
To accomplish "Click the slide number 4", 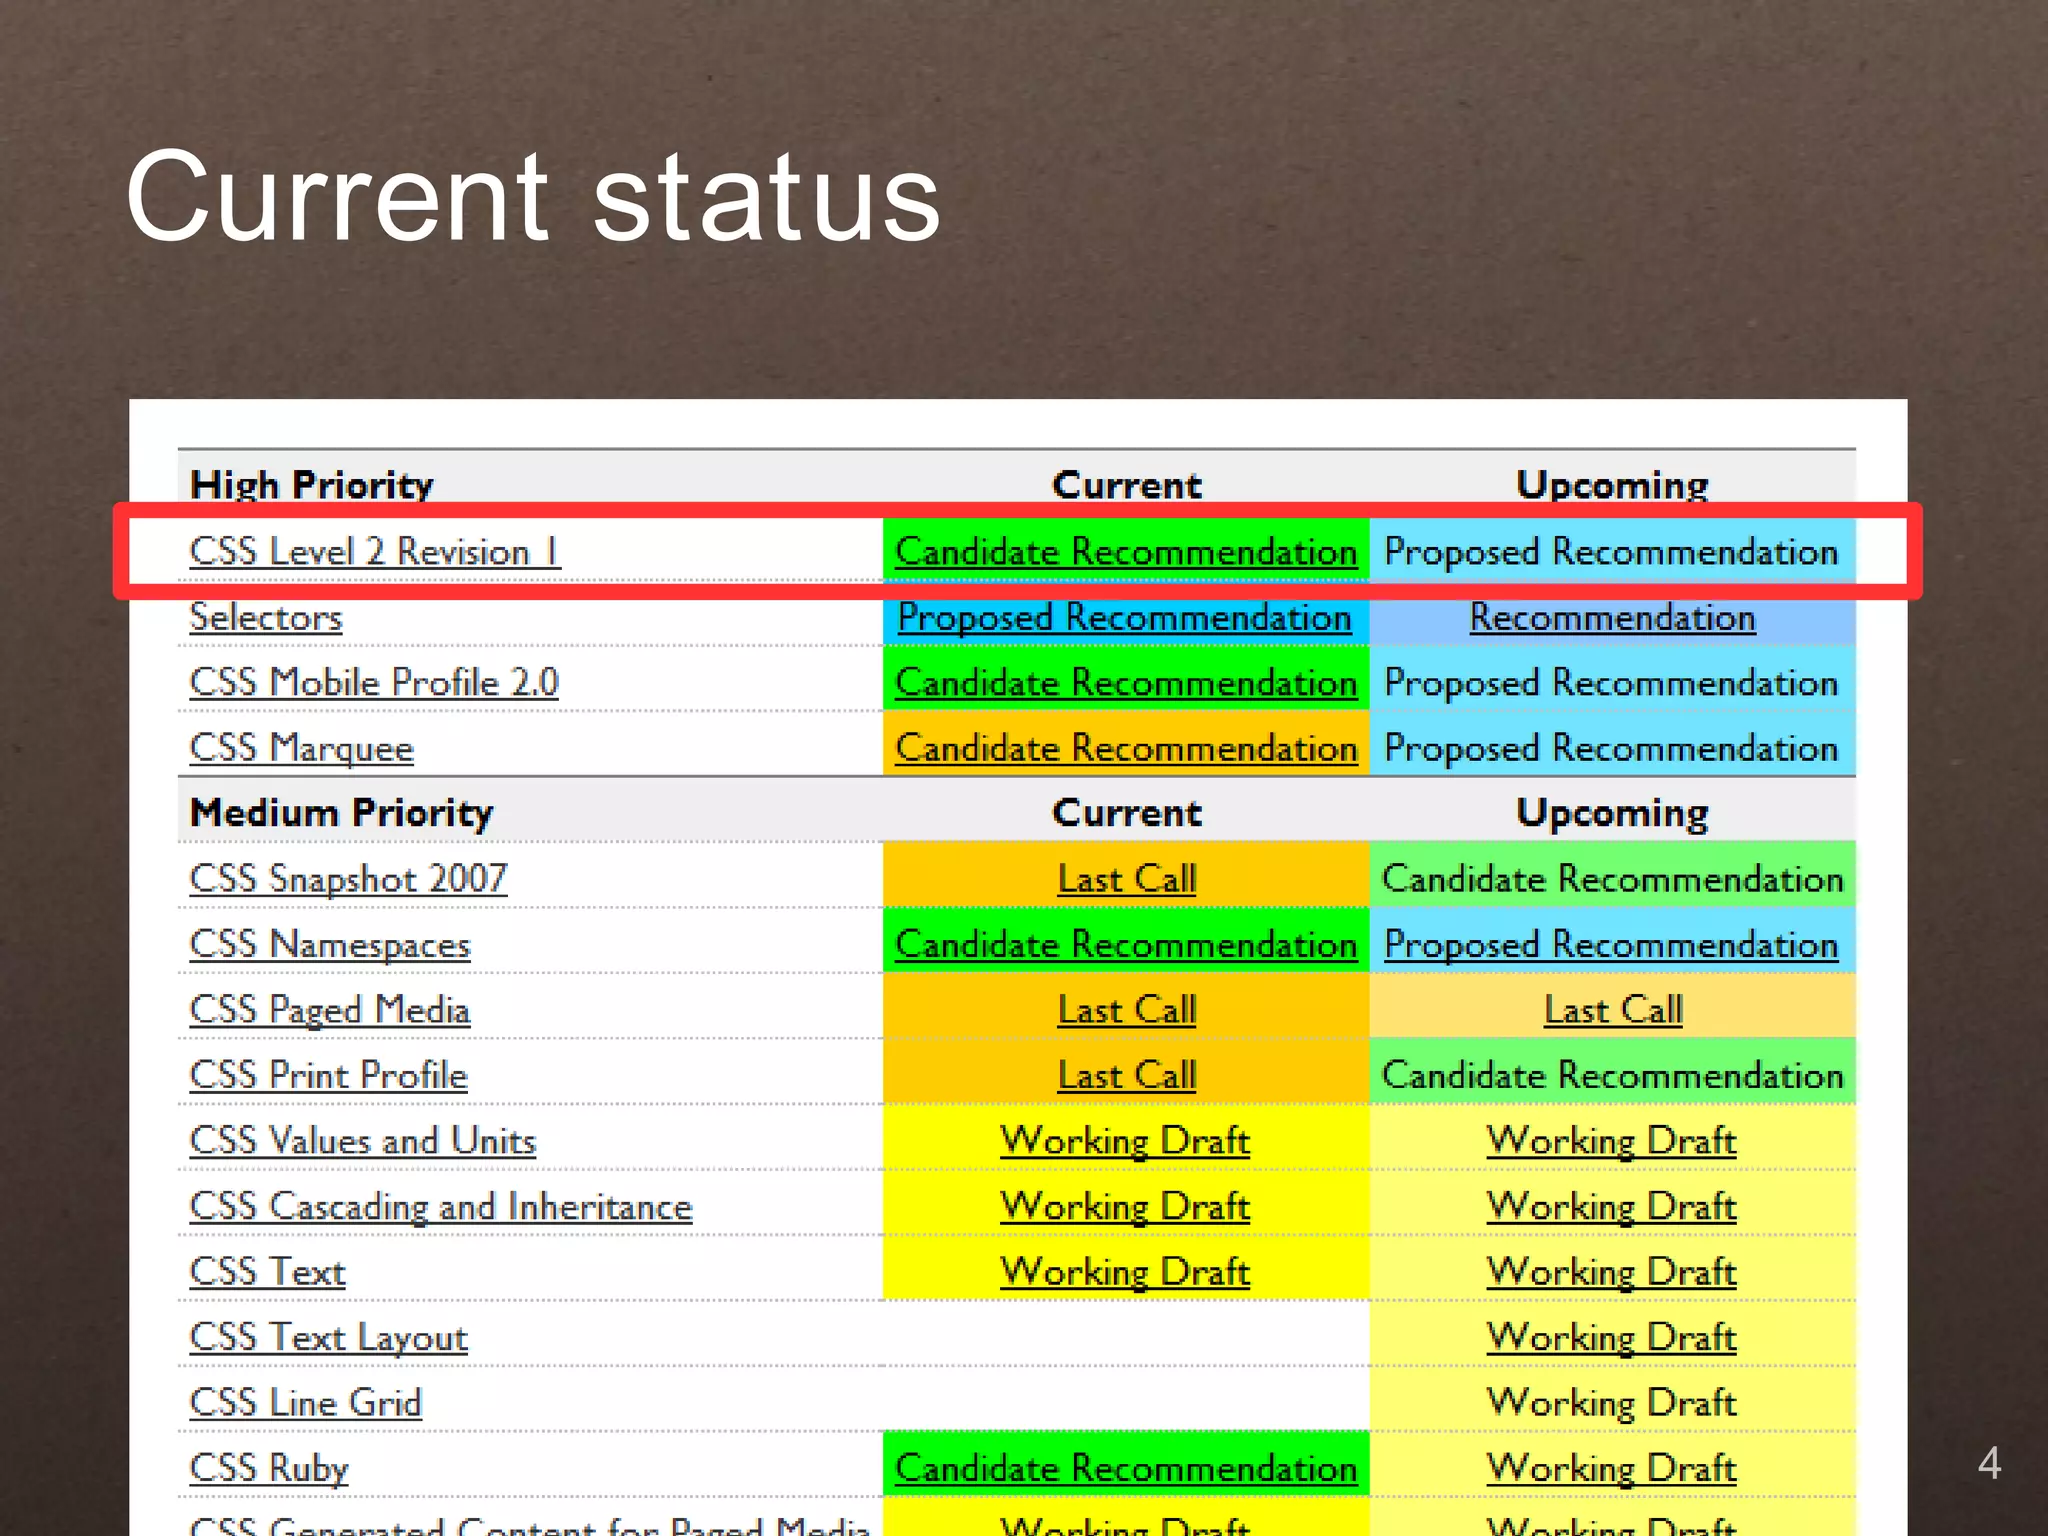I will click(1989, 1463).
